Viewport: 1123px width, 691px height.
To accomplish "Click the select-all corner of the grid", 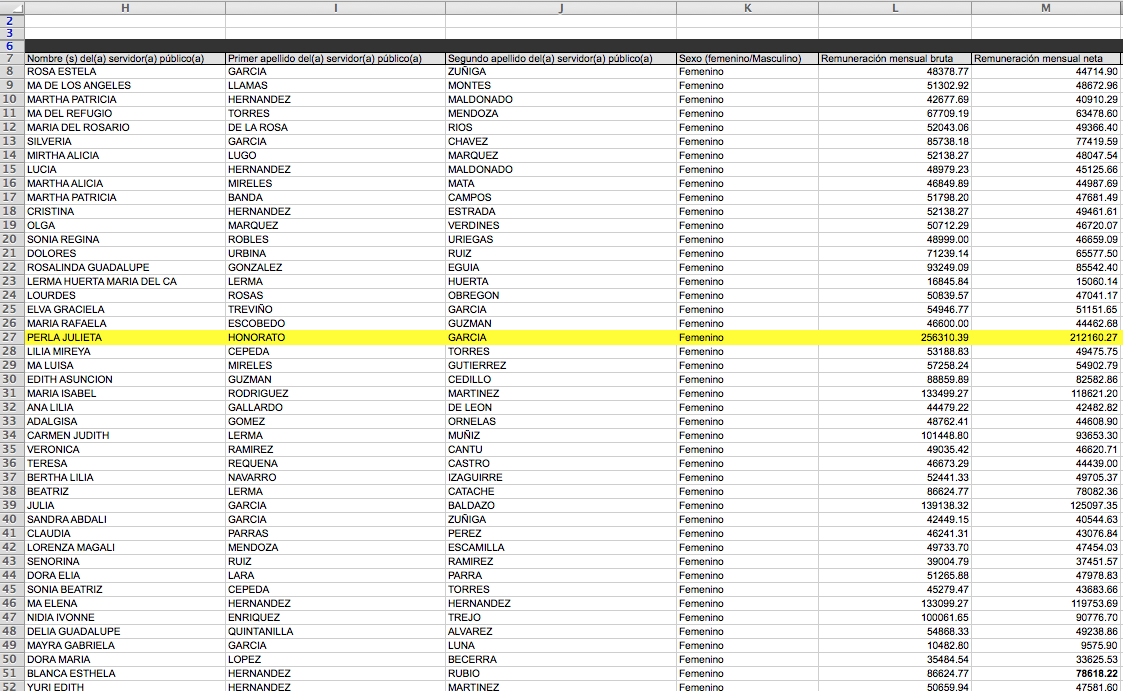I will click(x=11, y=7).
